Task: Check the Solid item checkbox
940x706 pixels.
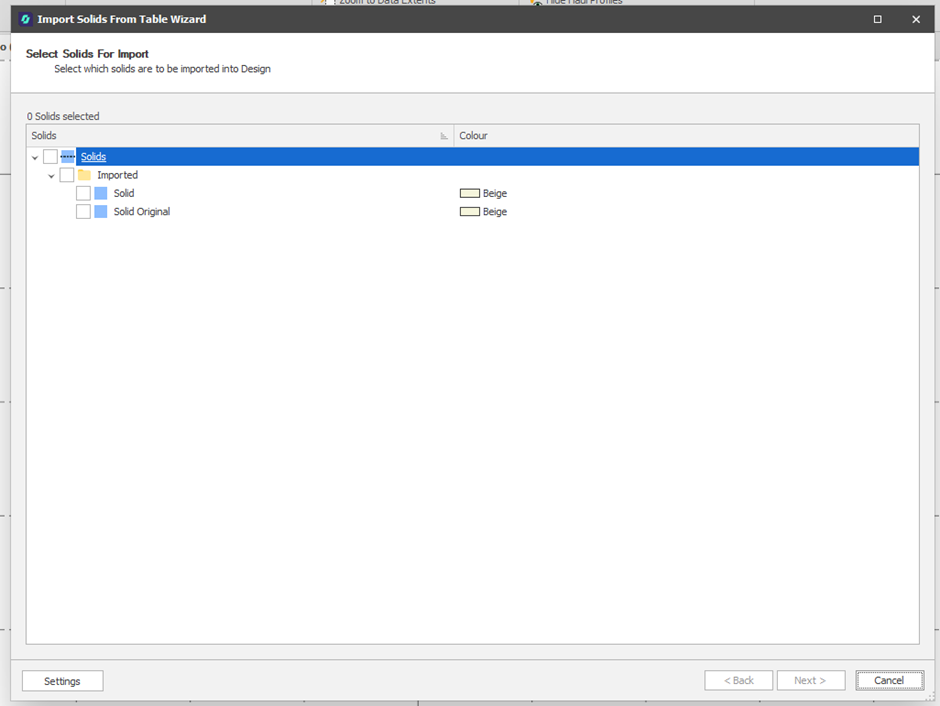Action: (83, 193)
